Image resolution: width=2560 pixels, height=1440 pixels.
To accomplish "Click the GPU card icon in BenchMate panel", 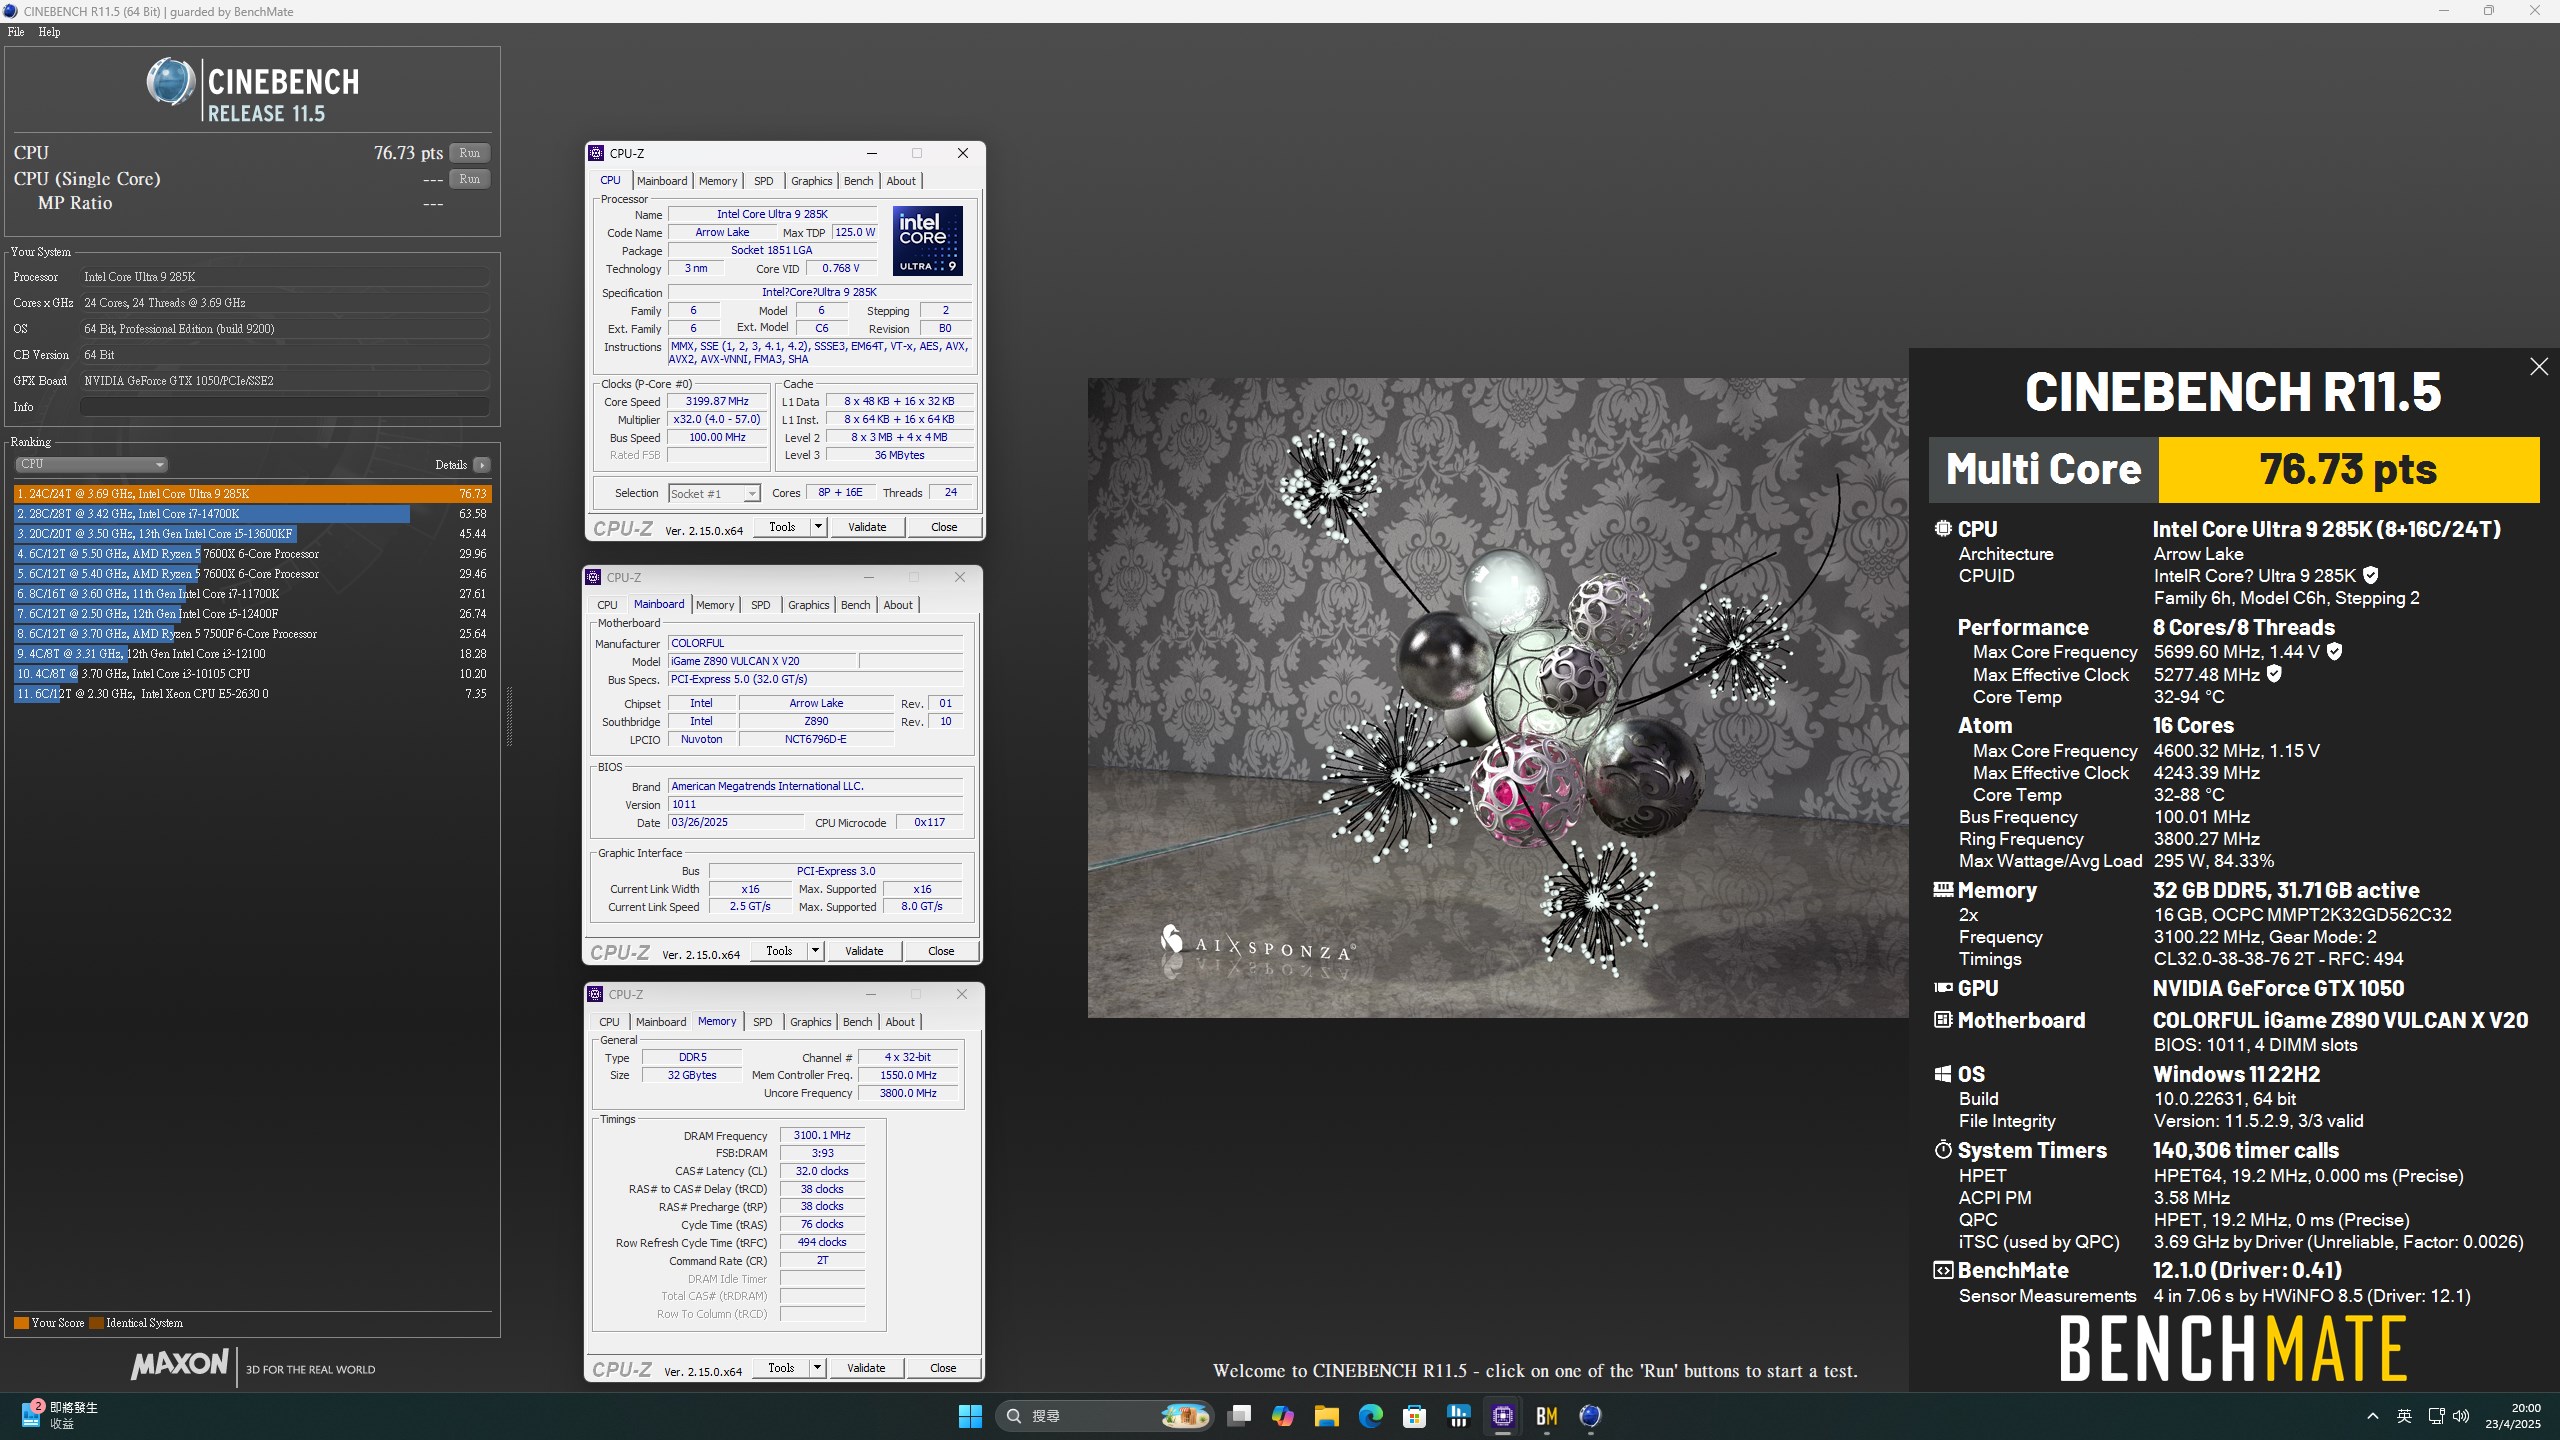I will [x=1943, y=988].
